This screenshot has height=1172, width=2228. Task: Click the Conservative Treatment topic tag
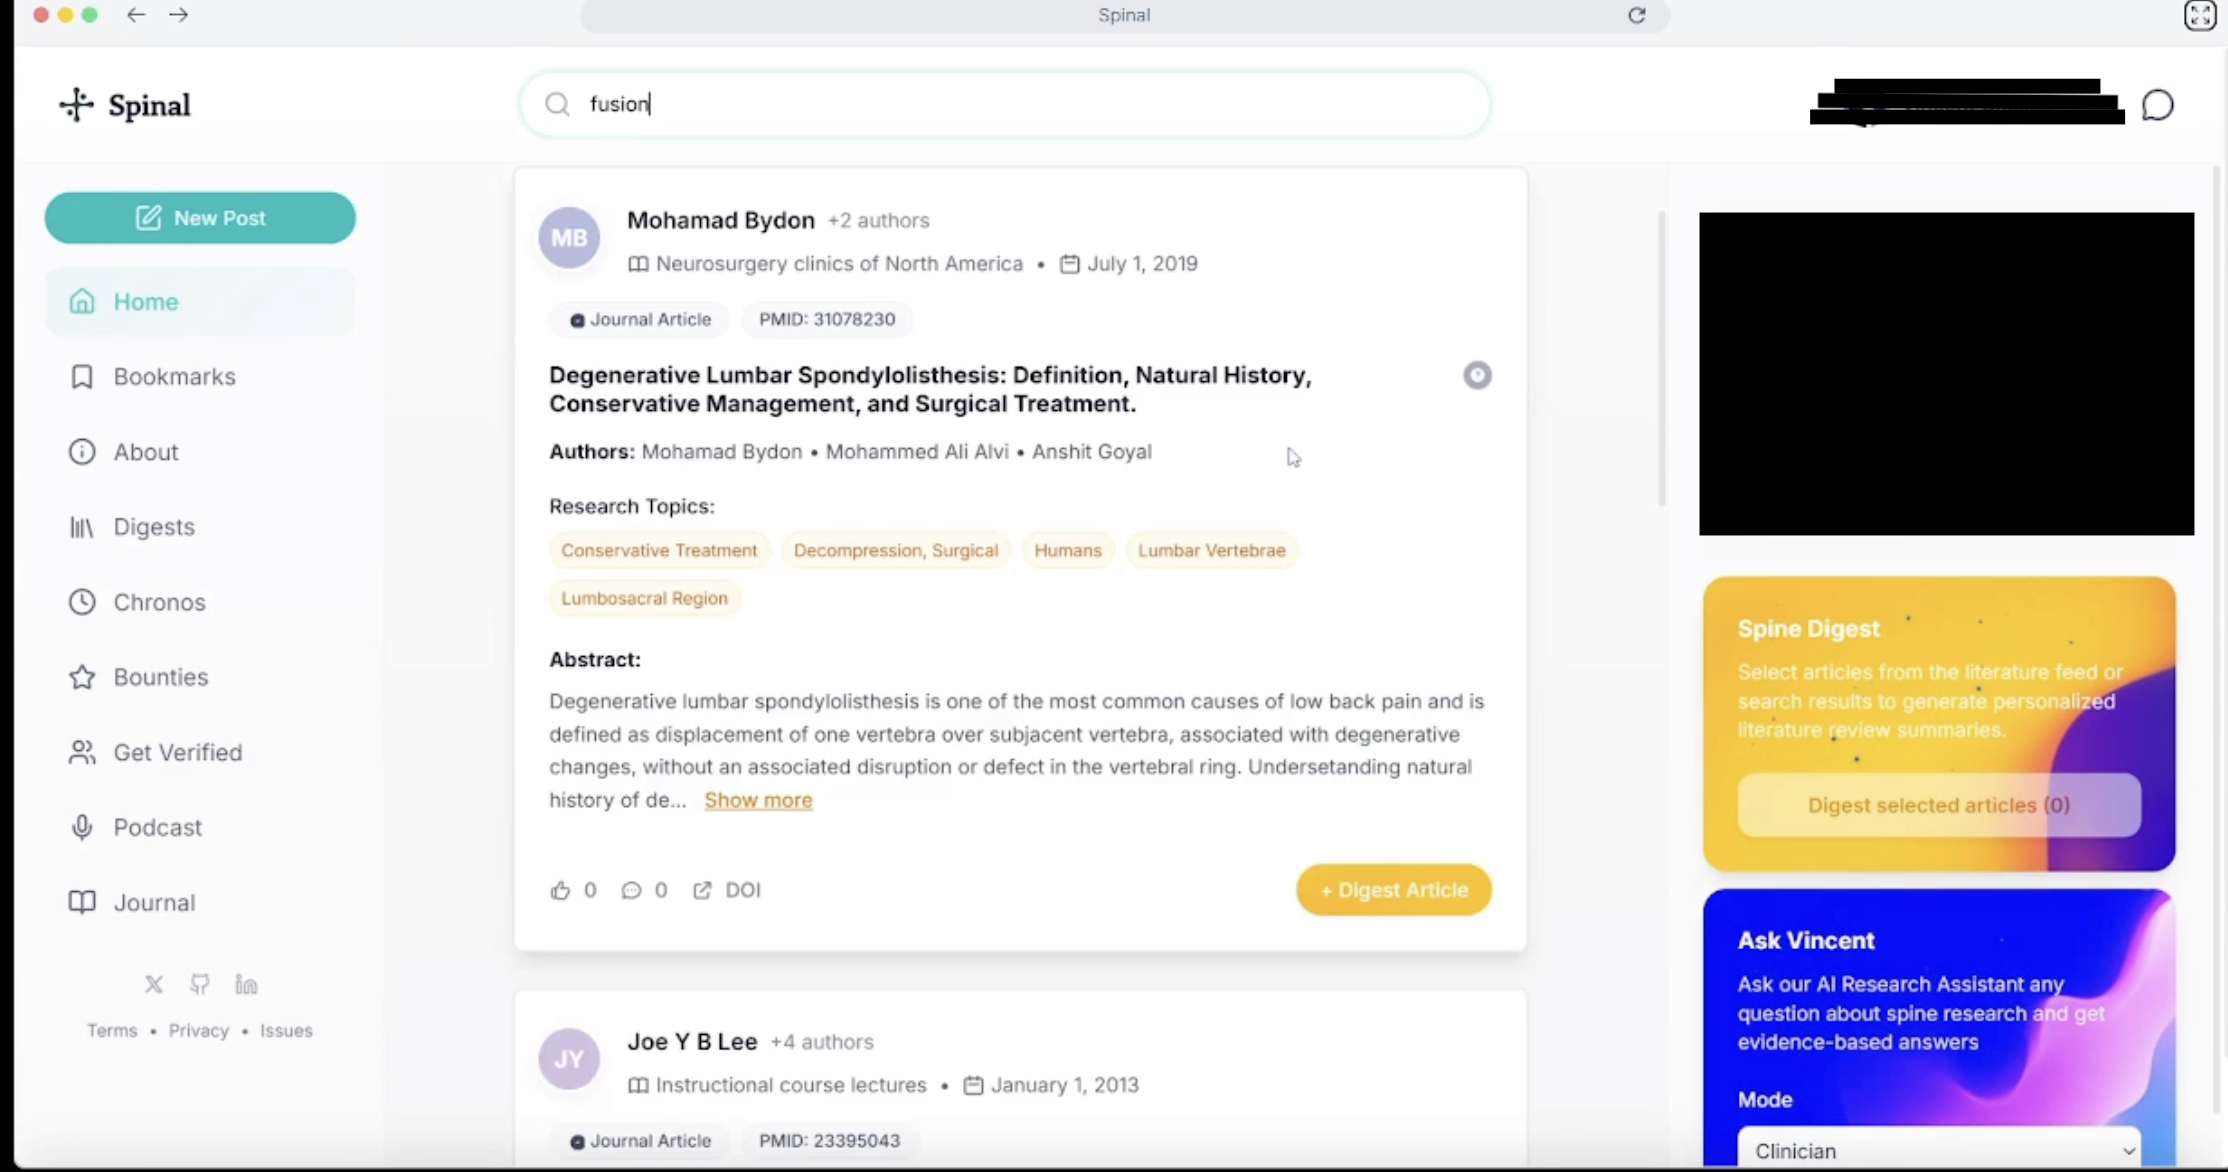(x=659, y=550)
